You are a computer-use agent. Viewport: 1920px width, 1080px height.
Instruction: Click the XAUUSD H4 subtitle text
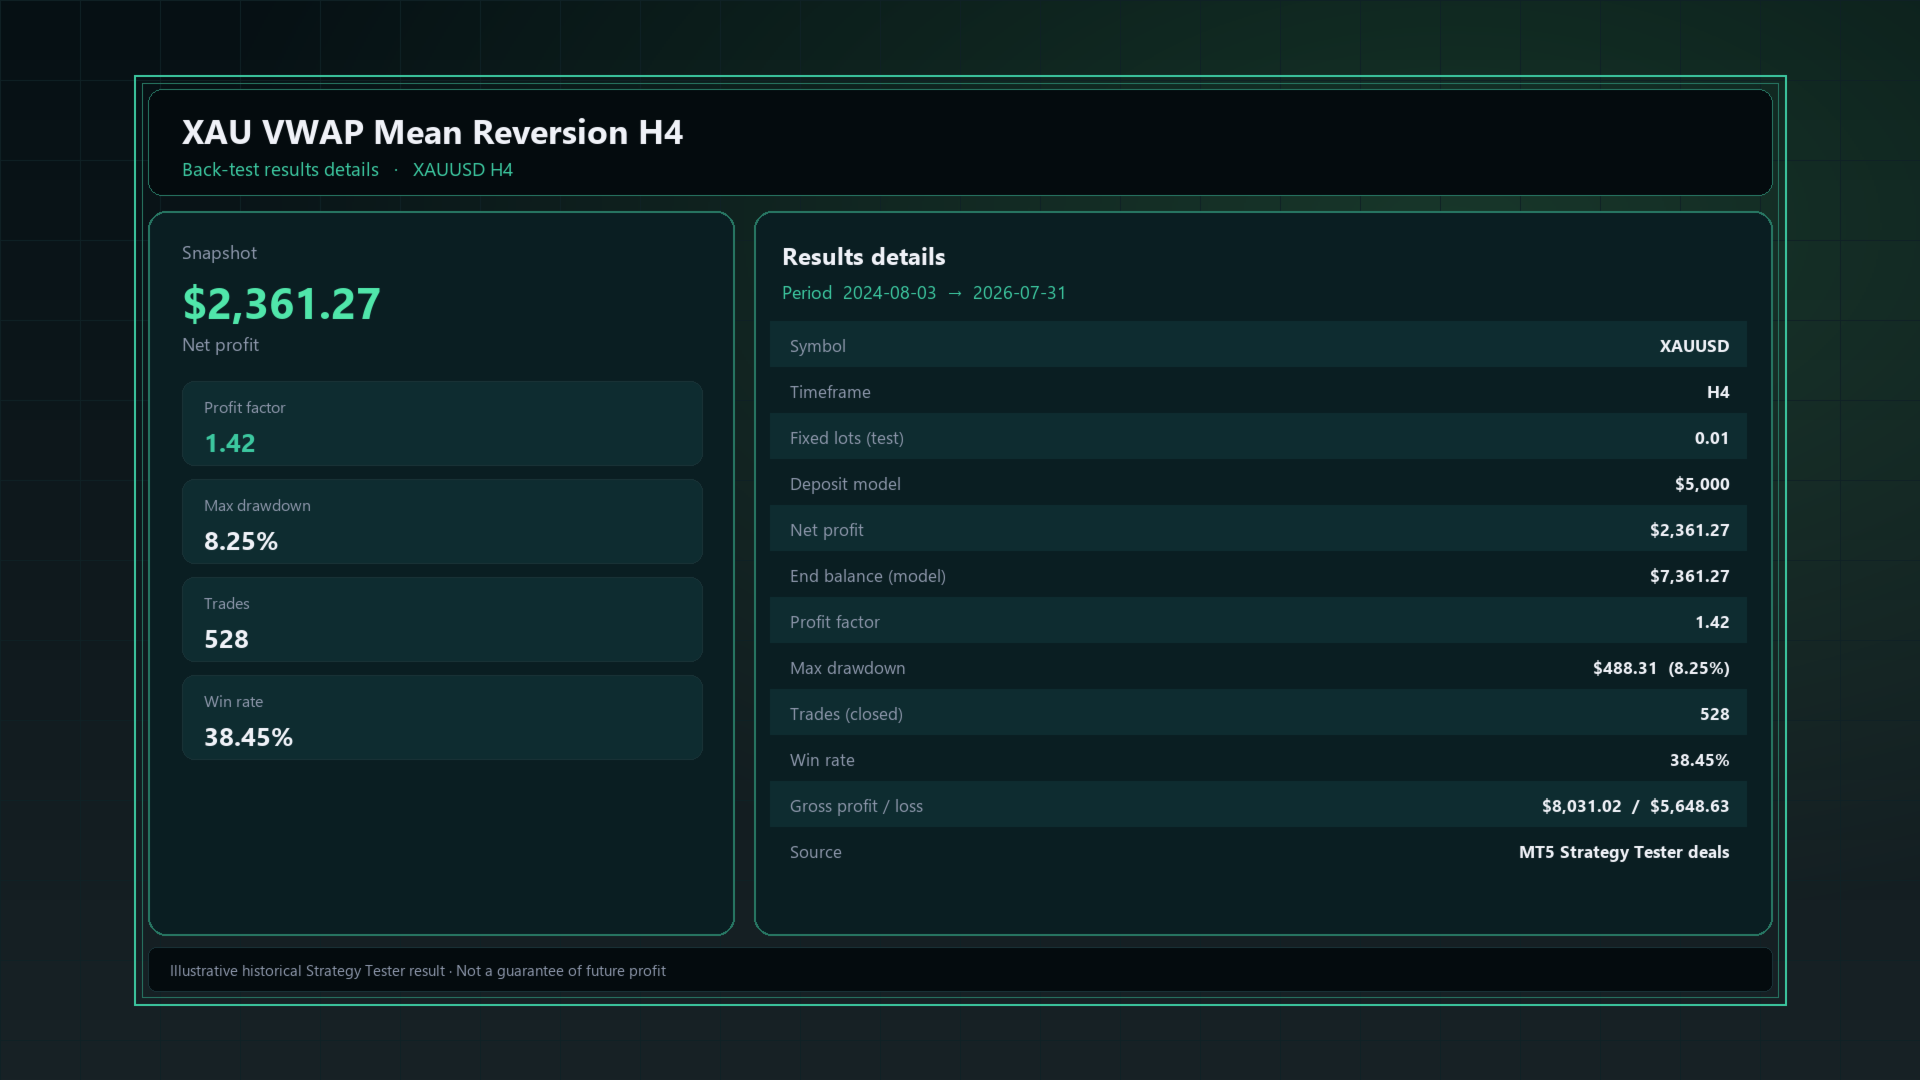(463, 170)
